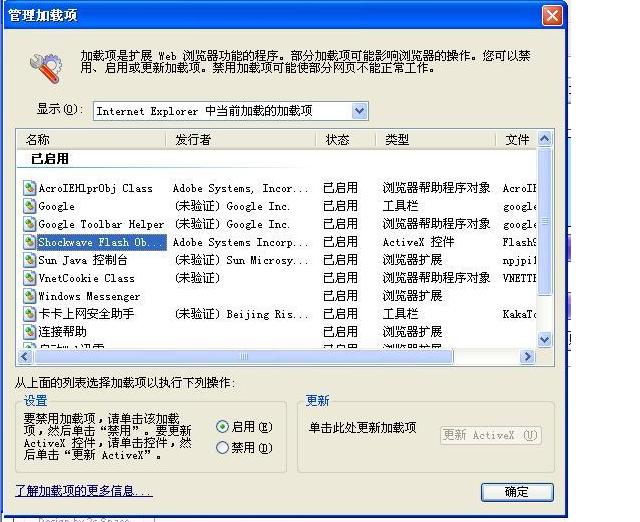
Task: Click the AcroIEHlprObj Class add-on icon
Action: [x=29, y=188]
